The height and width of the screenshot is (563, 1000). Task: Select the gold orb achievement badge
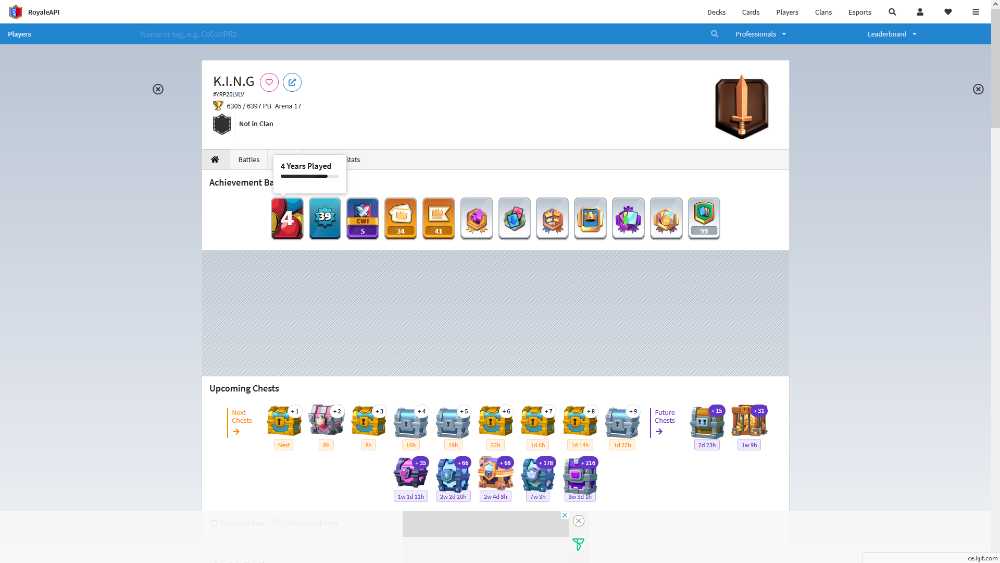click(666, 219)
